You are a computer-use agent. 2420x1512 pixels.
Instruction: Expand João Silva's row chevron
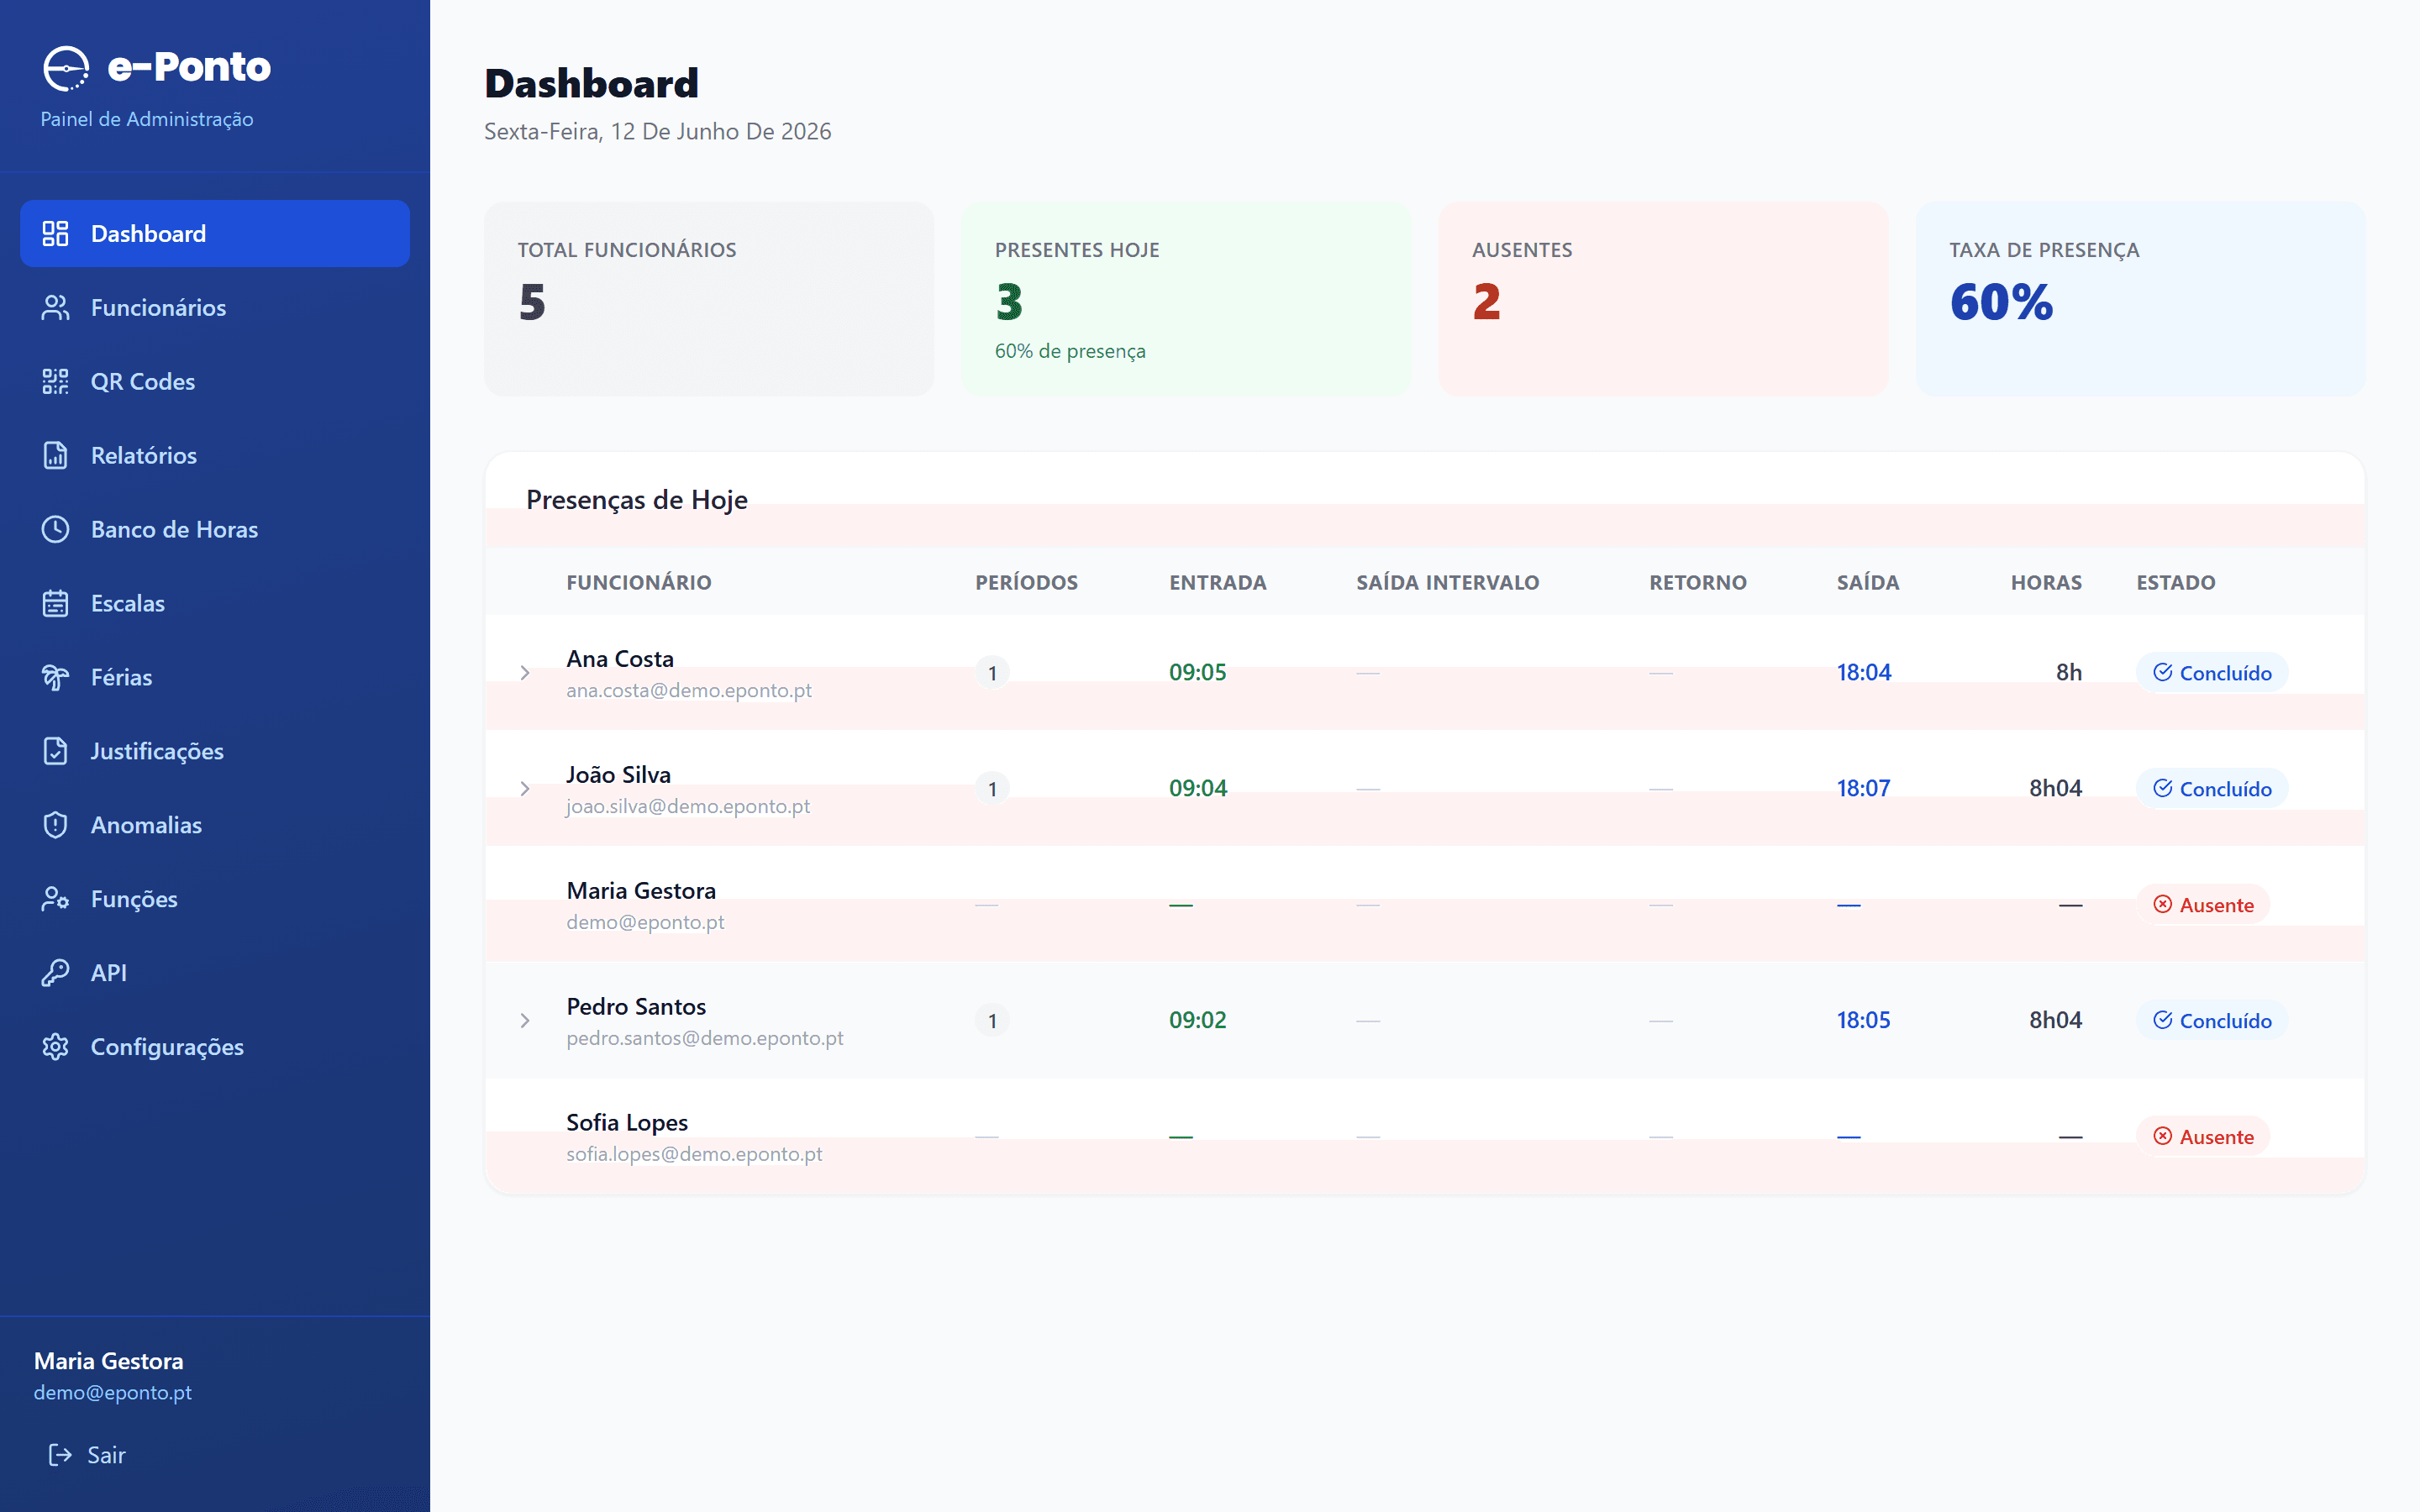pyautogui.click(x=525, y=789)
